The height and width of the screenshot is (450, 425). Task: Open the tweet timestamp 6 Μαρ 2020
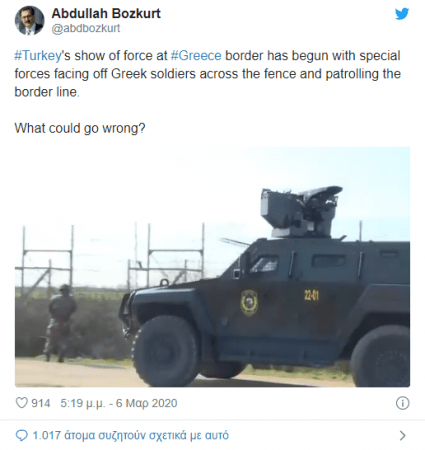tap(119, 403)
